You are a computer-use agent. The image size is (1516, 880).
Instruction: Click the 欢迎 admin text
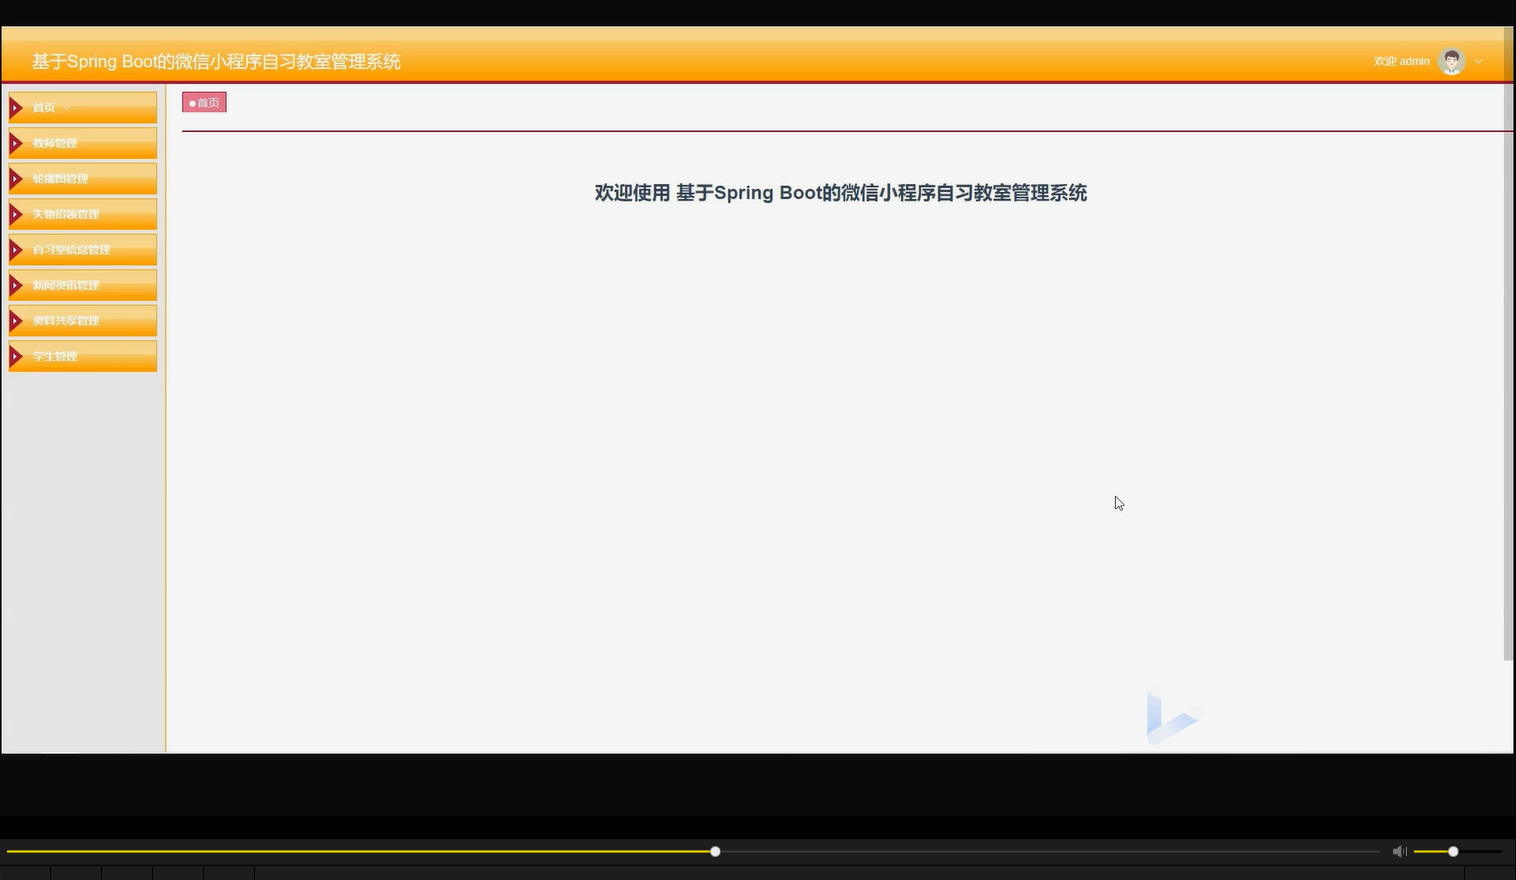point(1401,61)
